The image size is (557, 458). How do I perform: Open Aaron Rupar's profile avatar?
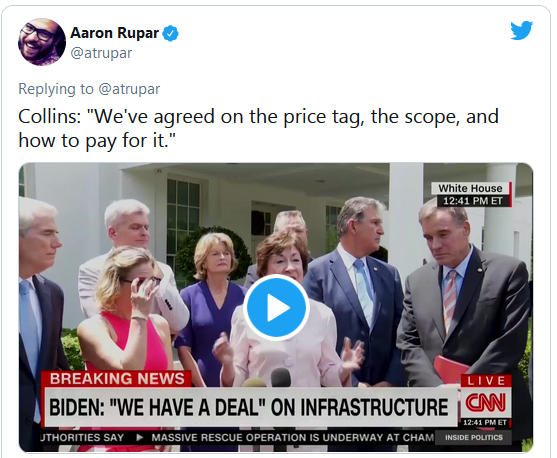pos(42,42)
